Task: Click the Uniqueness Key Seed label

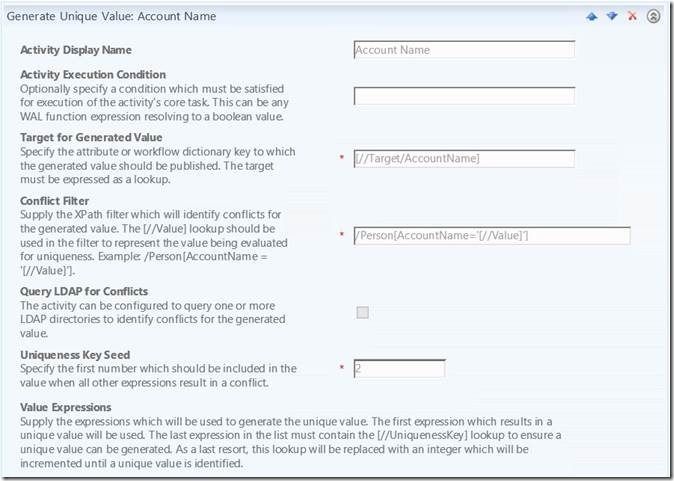Action: pos(76,355)
